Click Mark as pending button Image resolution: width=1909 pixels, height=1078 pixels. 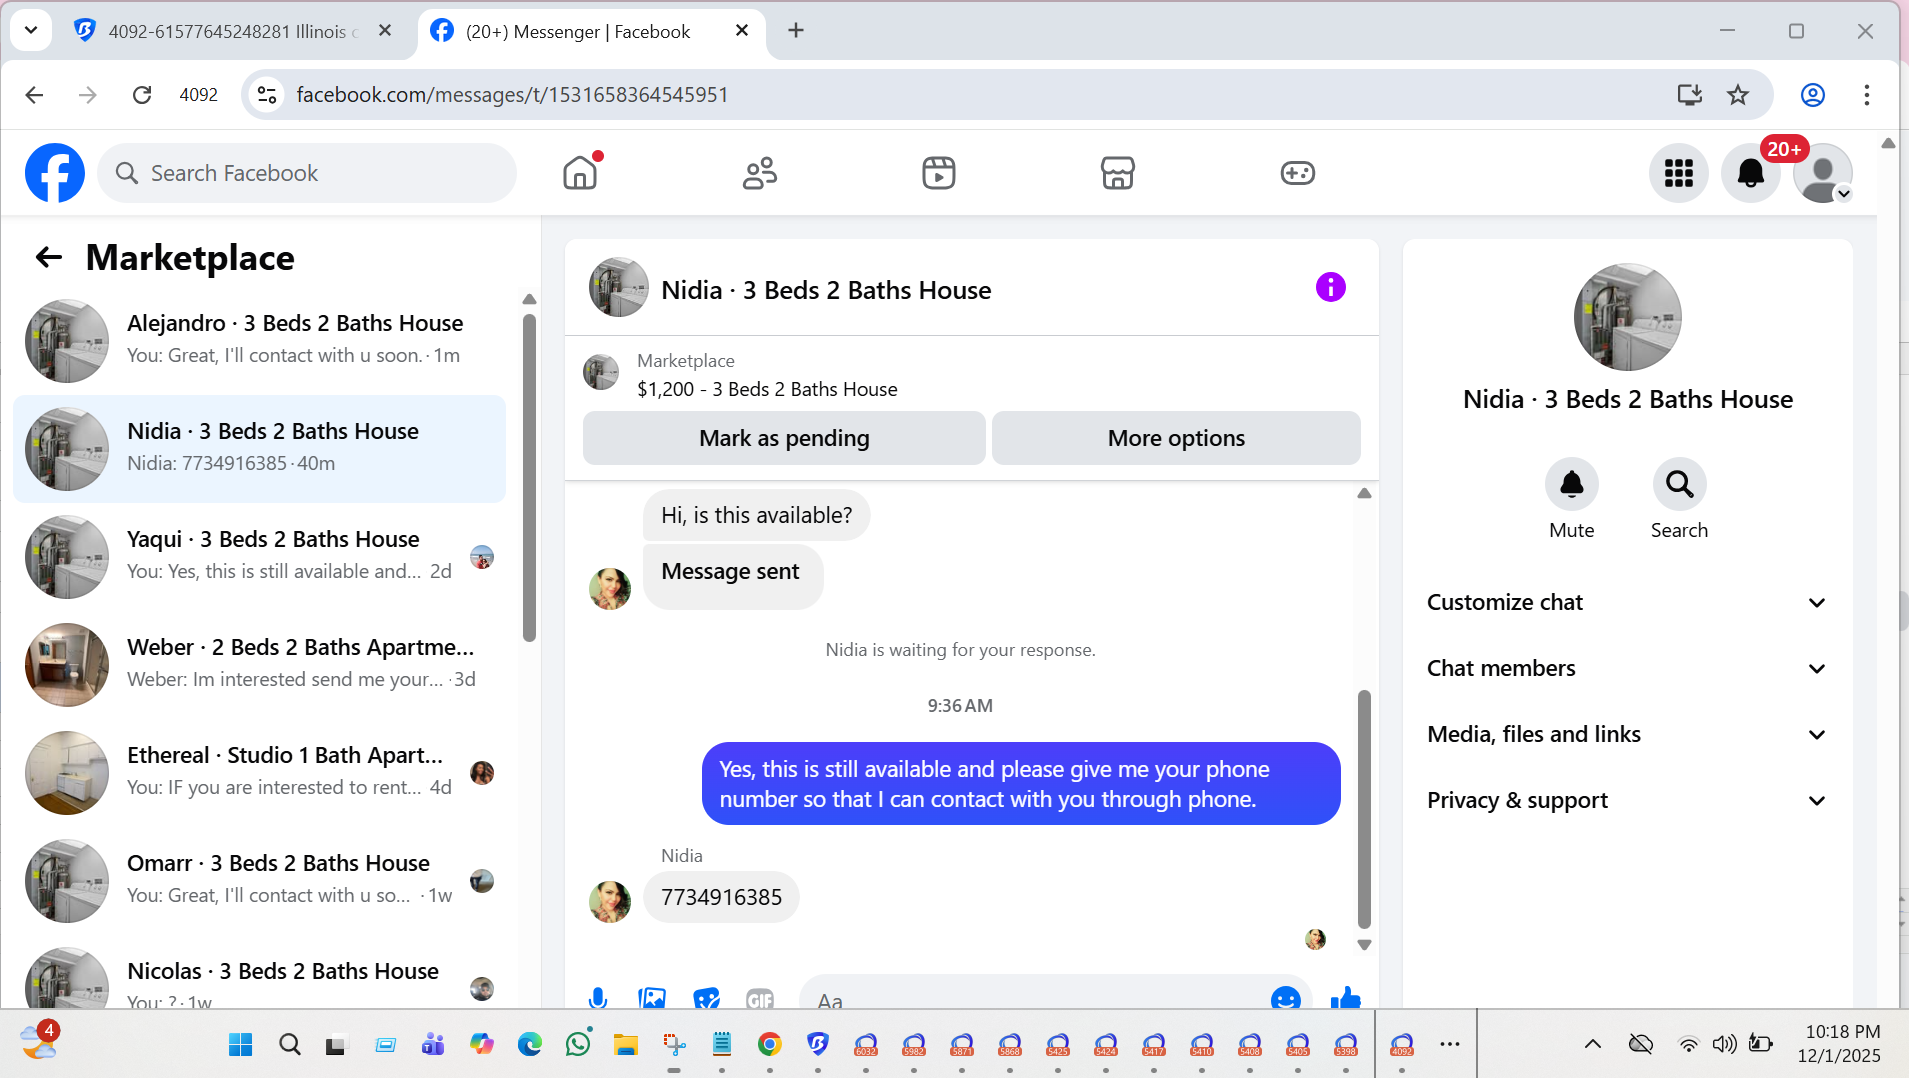pos(784,438)
